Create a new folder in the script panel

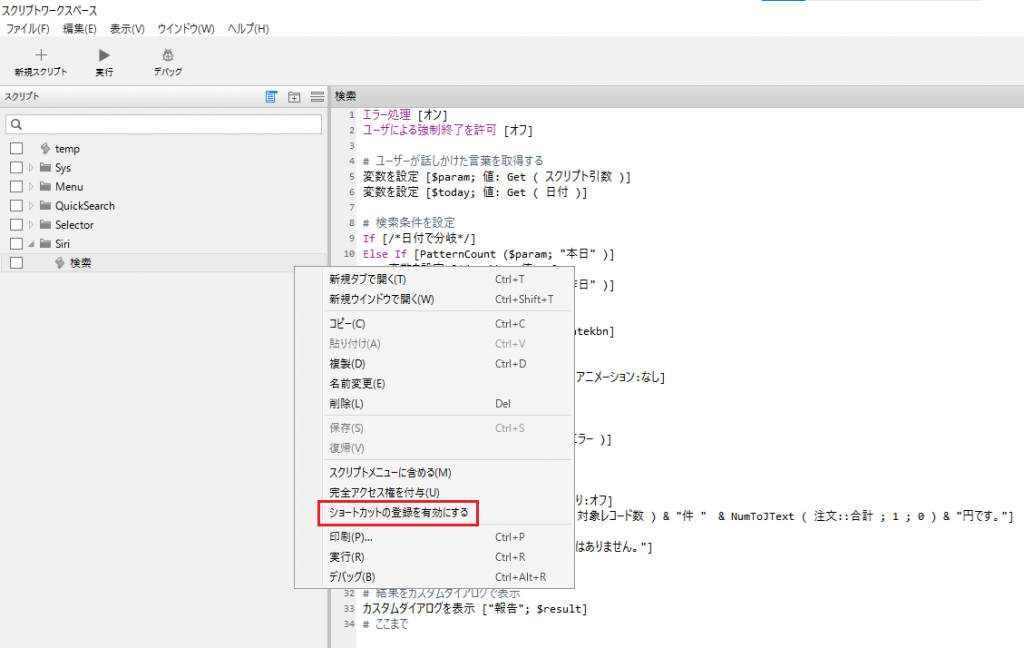coord(294,96)
